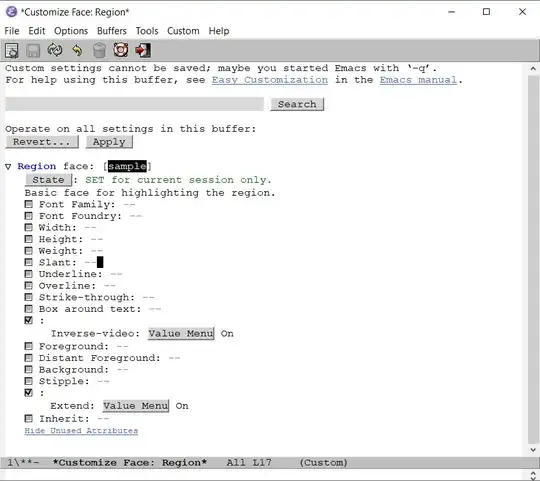The height and width of the screenshot is (481, 540).
Task: Click the Hide Unused Attributes link
Action: pyautogui.click(x=81, y=431)
